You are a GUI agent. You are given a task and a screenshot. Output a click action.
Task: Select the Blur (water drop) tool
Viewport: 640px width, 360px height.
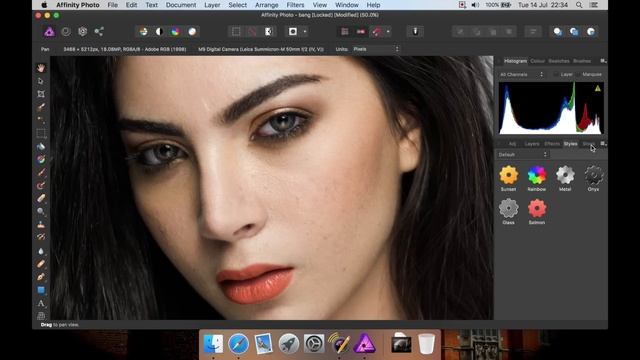[41, 251]
